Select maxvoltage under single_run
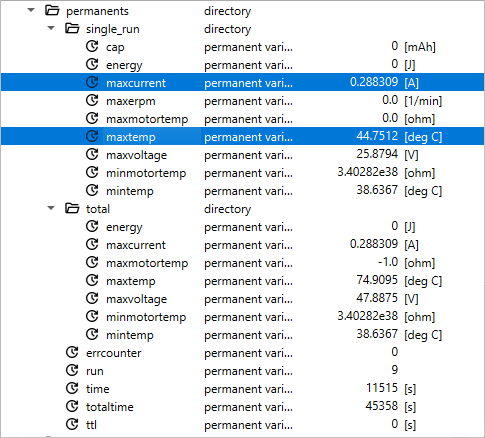The height and width of the screenshot is (438, 485). point(242,154)
